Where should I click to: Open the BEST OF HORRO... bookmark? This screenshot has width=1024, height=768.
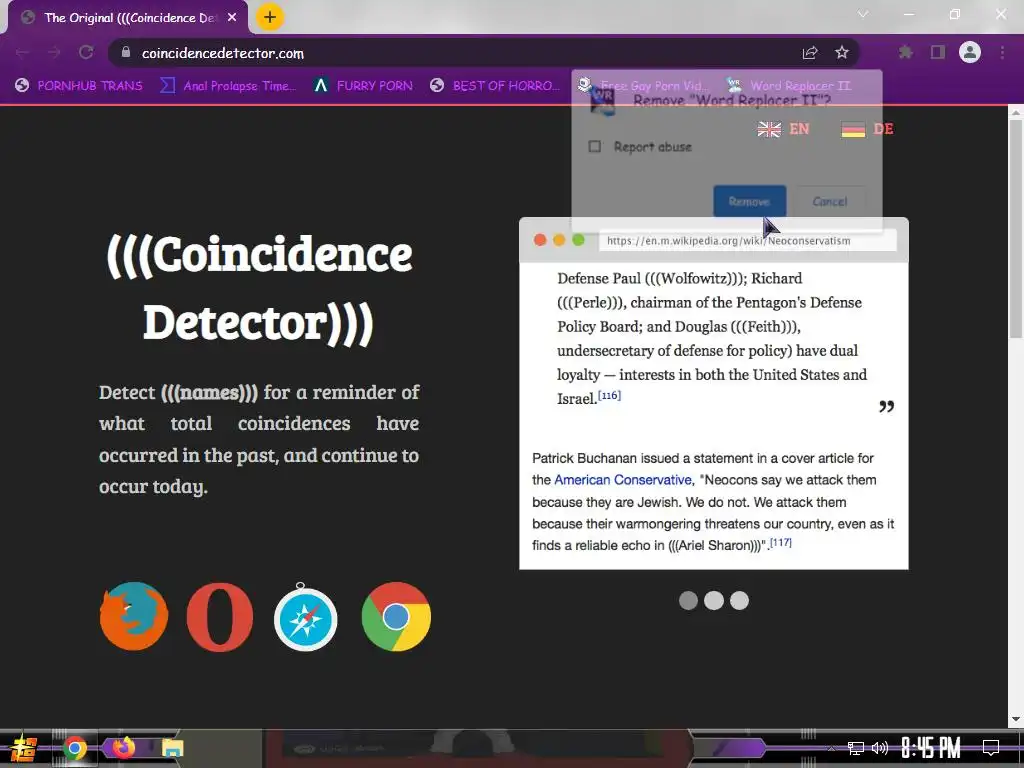click(x=495, y=86)
